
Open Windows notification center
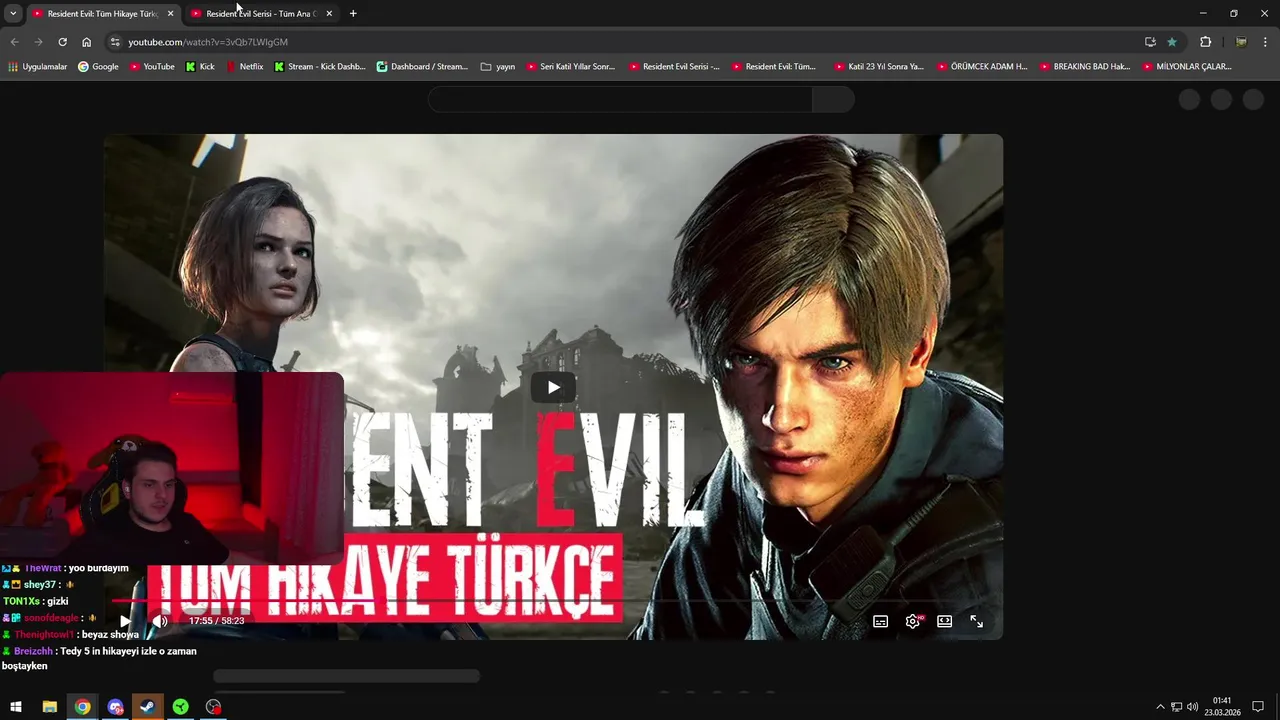pyautogui.click(x=1258, y=707)
